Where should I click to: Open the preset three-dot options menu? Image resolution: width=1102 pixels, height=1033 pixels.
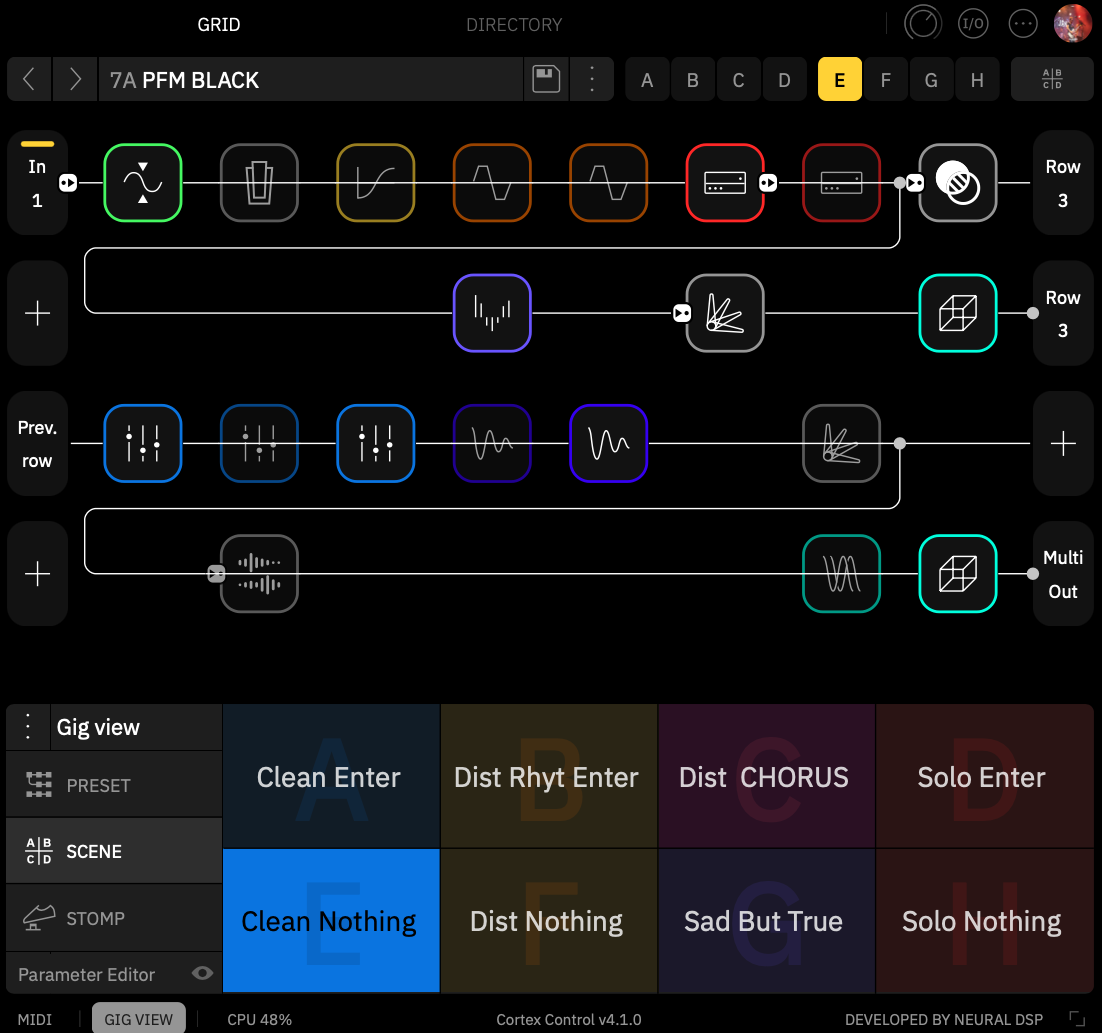coord(592,79)
